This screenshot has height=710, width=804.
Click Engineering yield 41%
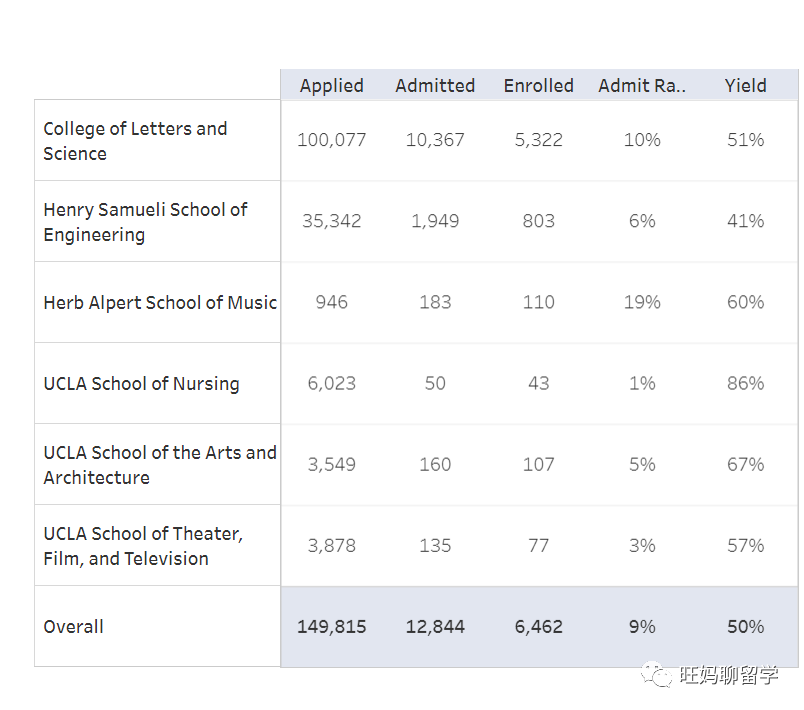point(746,221)
